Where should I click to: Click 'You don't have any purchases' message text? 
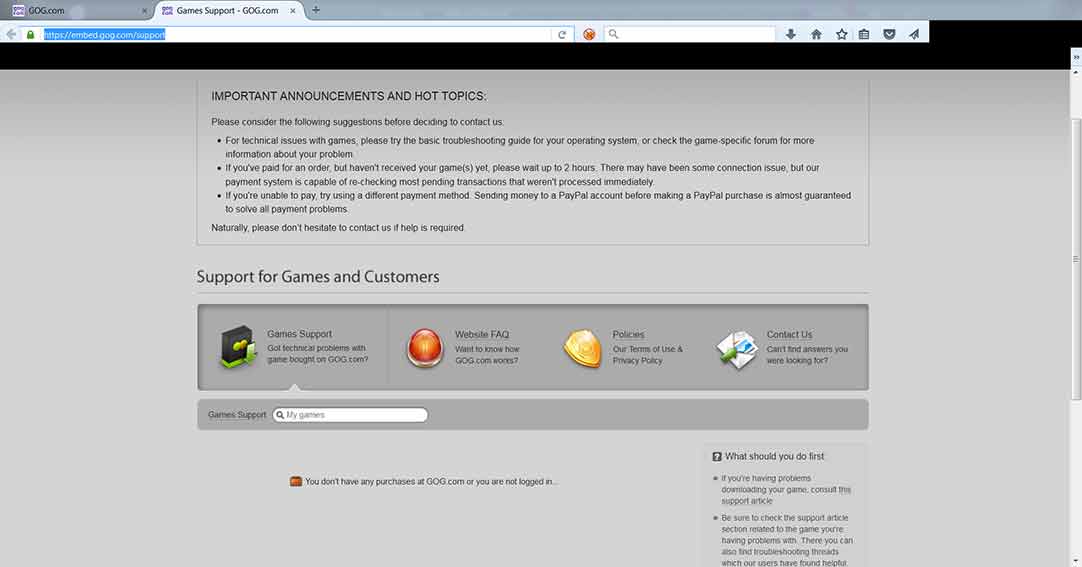click(x=431, y=481)
